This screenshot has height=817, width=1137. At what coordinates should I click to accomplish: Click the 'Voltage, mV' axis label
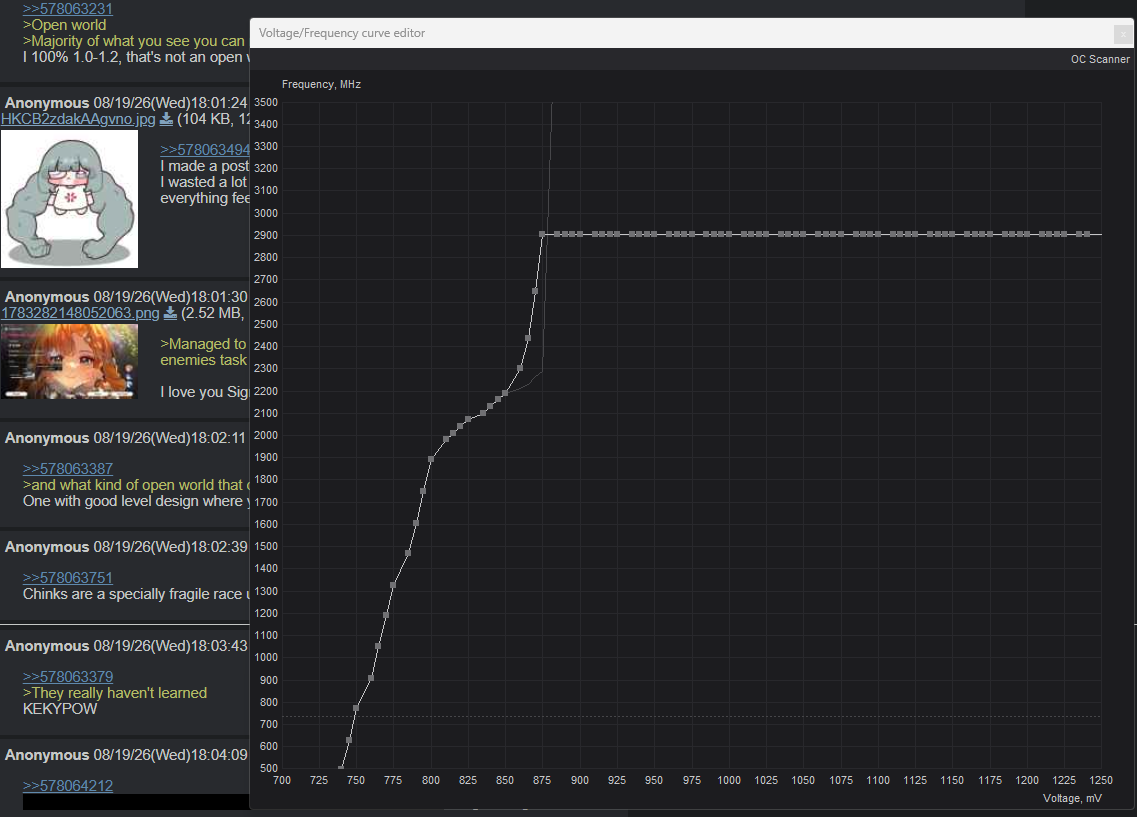pos(1072,798)
